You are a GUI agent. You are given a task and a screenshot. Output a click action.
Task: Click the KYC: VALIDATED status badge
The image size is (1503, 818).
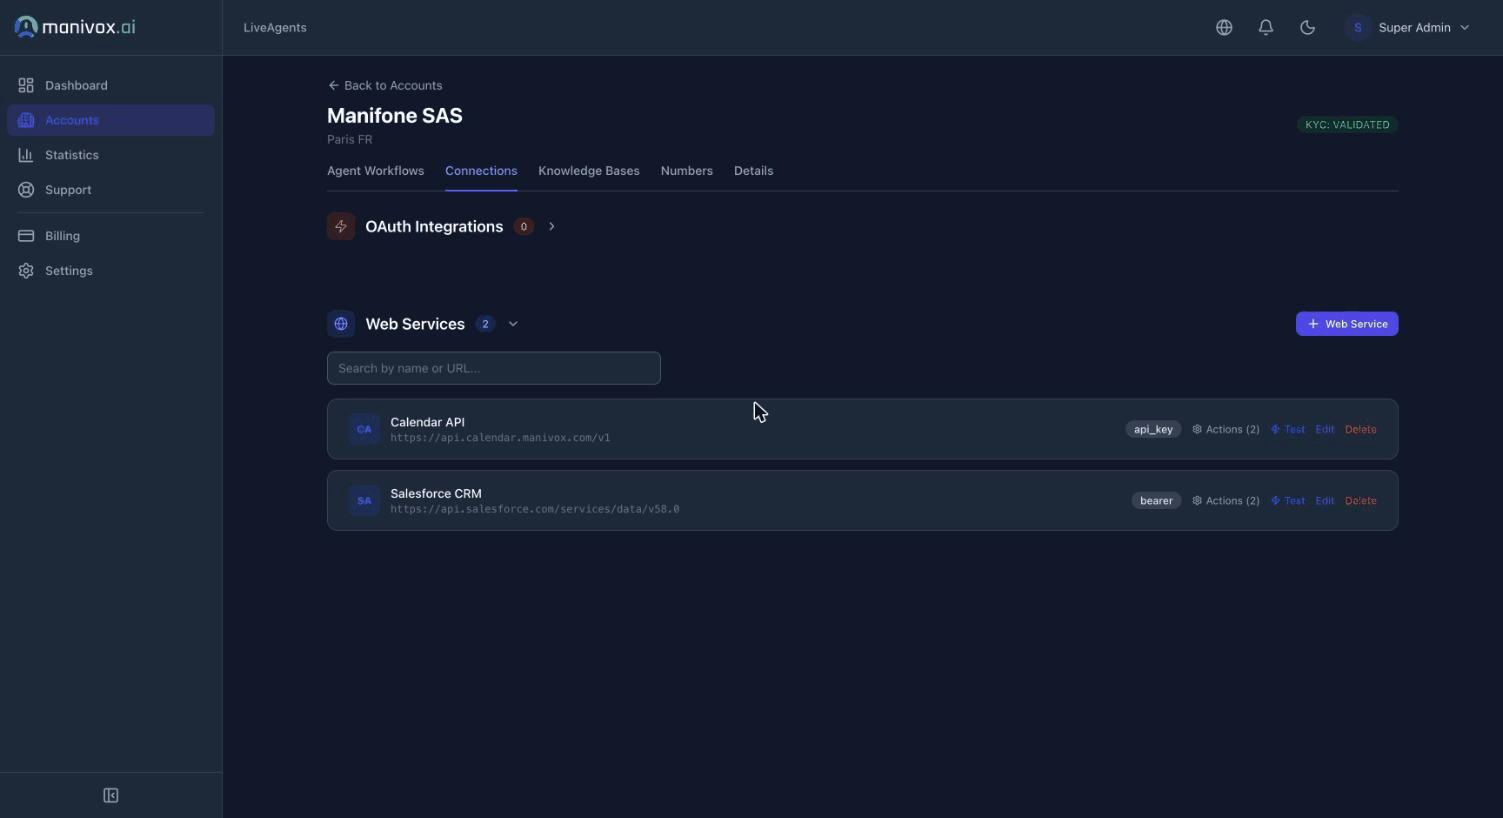click(1347, 125)
